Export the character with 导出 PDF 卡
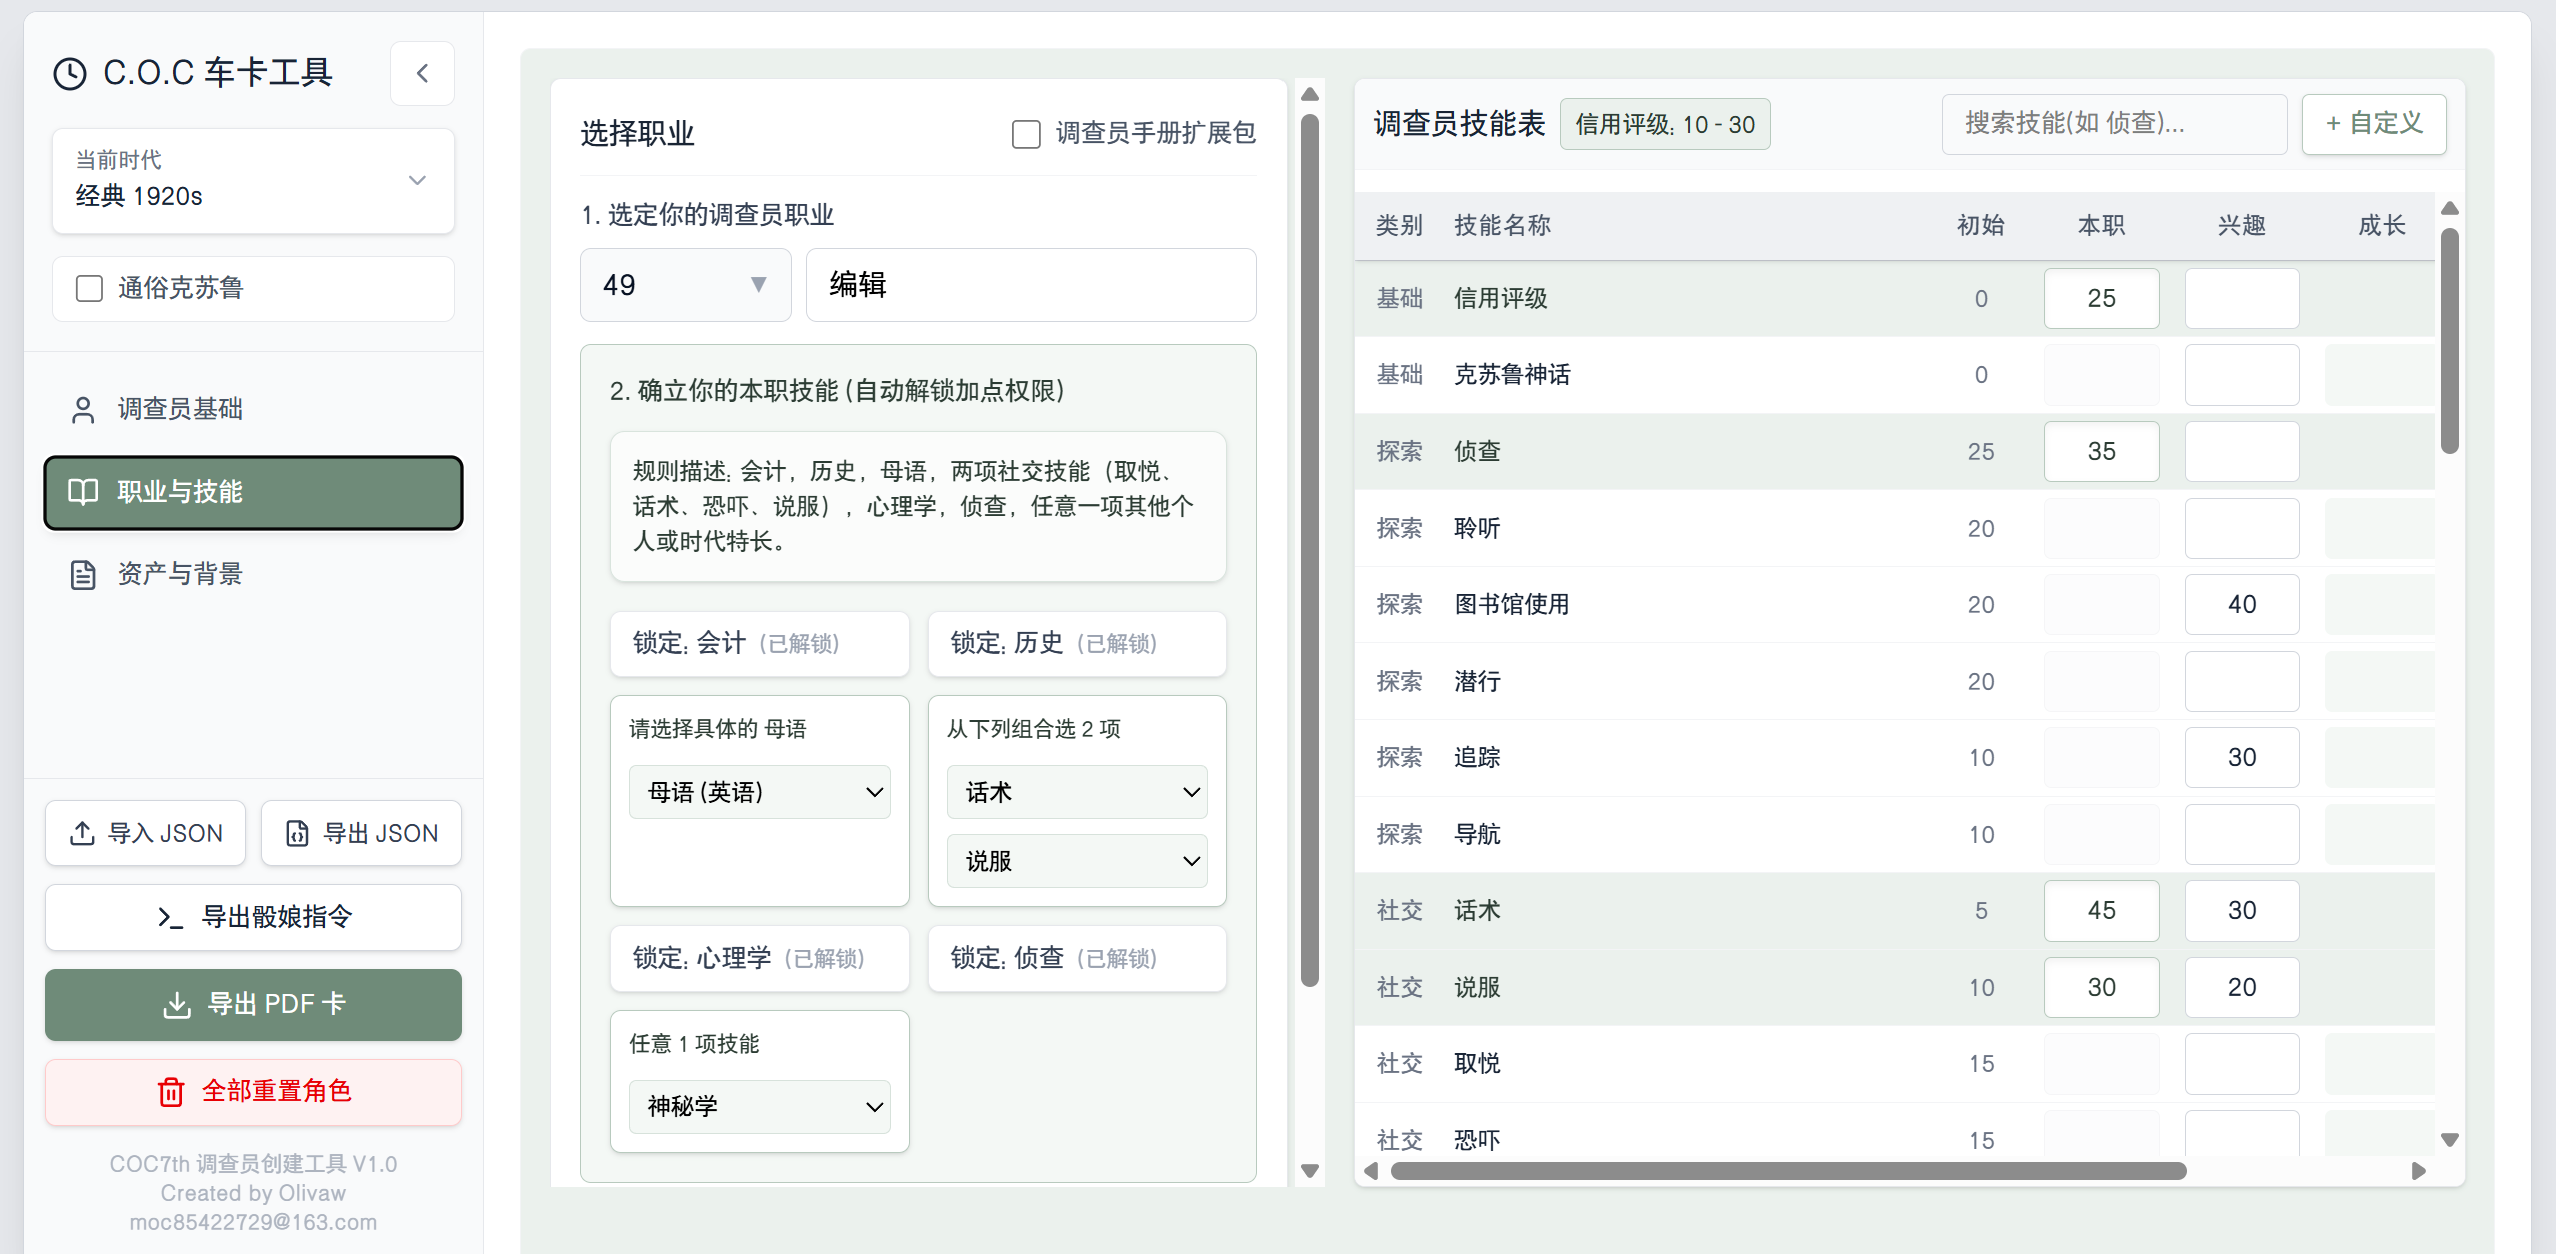The image size is (2556, 1254). point(253,1004)
